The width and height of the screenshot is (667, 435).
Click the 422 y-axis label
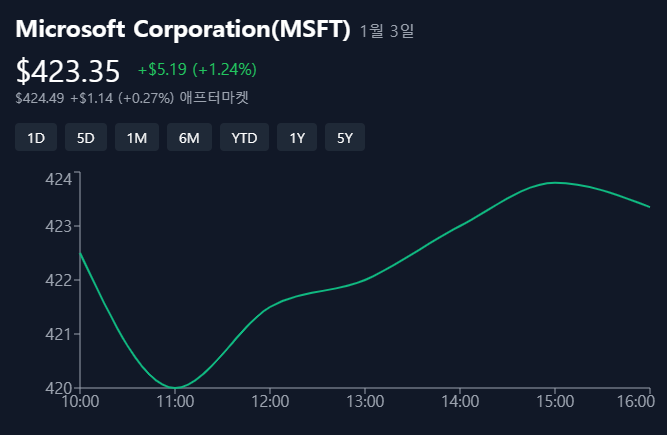pos(58,280)
